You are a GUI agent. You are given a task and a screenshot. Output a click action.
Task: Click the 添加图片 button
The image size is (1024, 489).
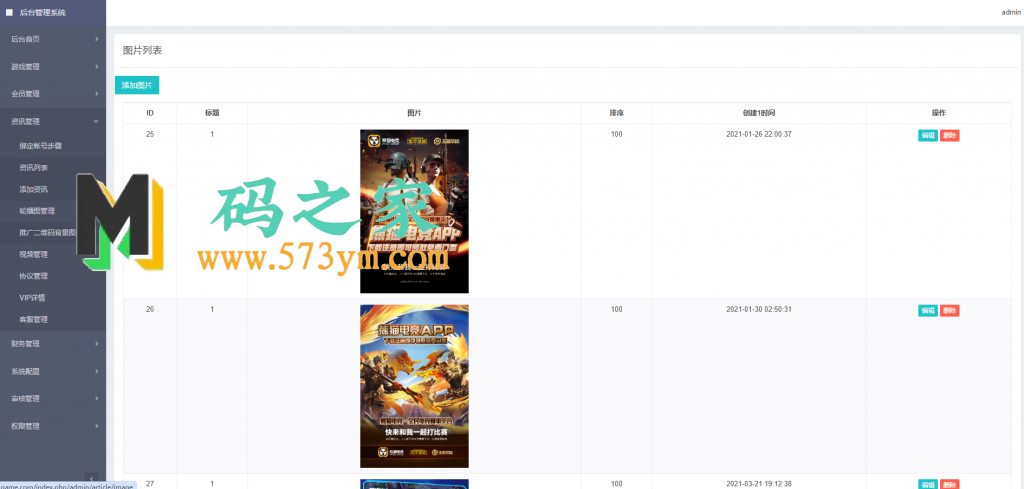click(137, 86)
